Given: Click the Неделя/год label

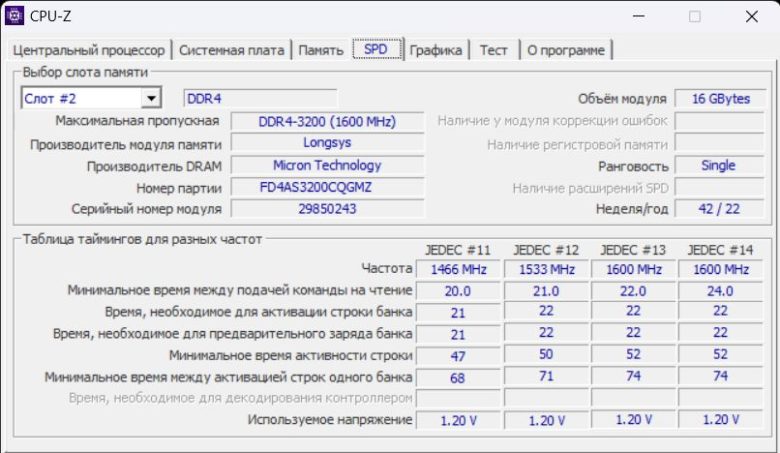Looking at the screenshot, I should [632, 209].
